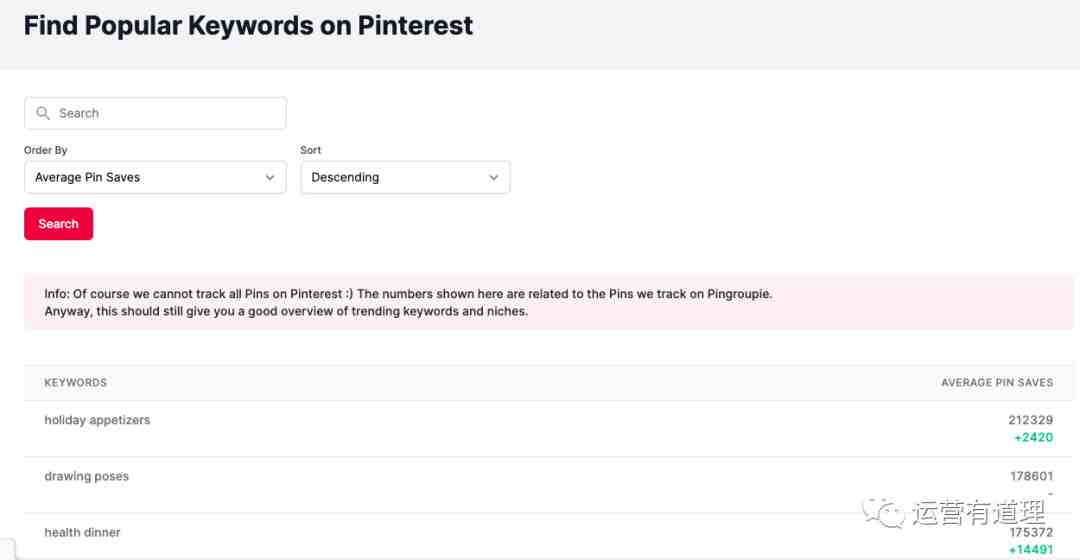
Task: Click the red Search button
Action: click(59, 224)
